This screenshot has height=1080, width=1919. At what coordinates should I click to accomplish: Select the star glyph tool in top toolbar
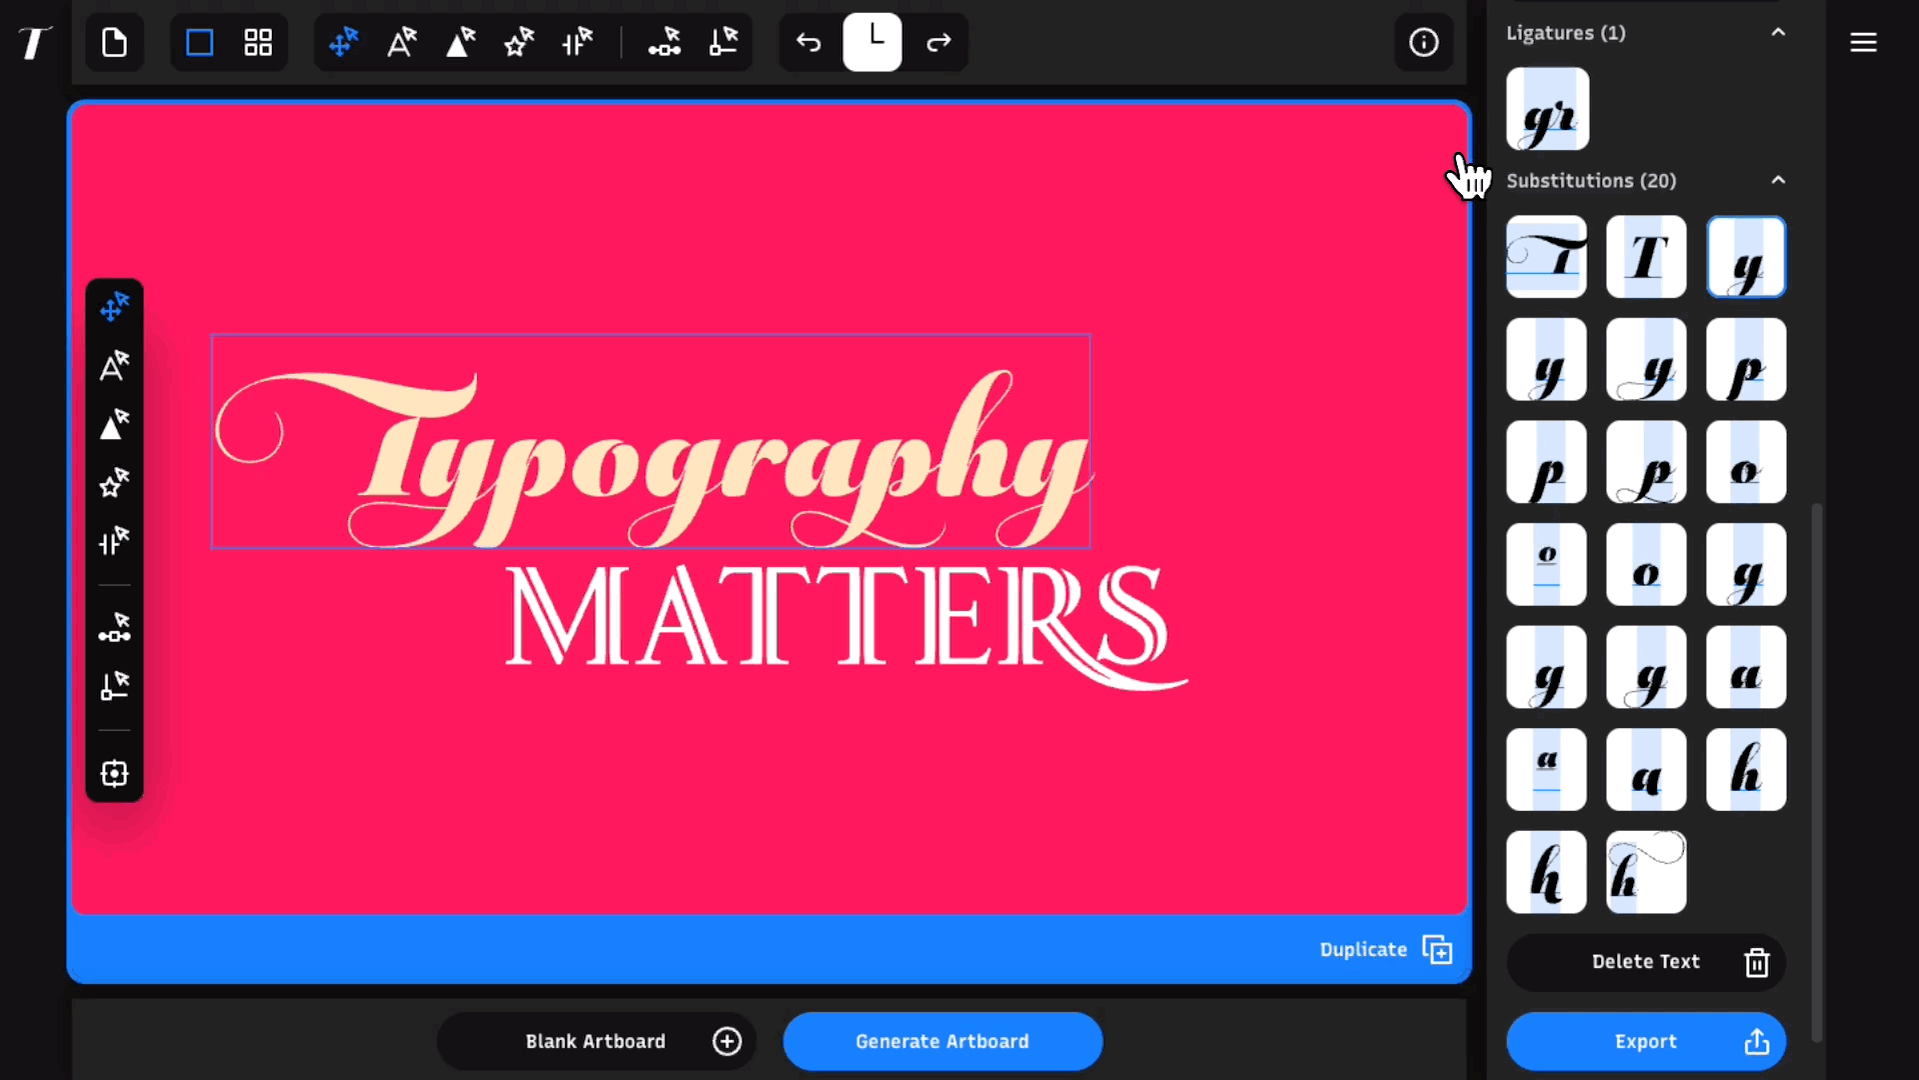point(519,42)
